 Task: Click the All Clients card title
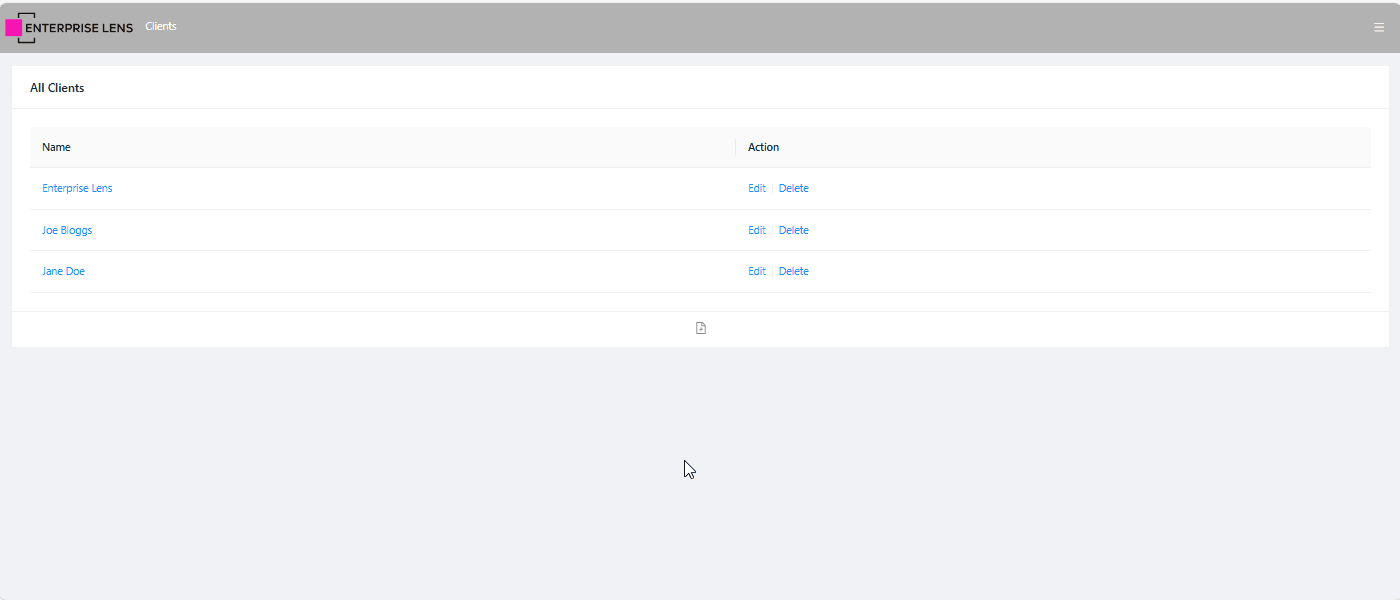point(57,88)
